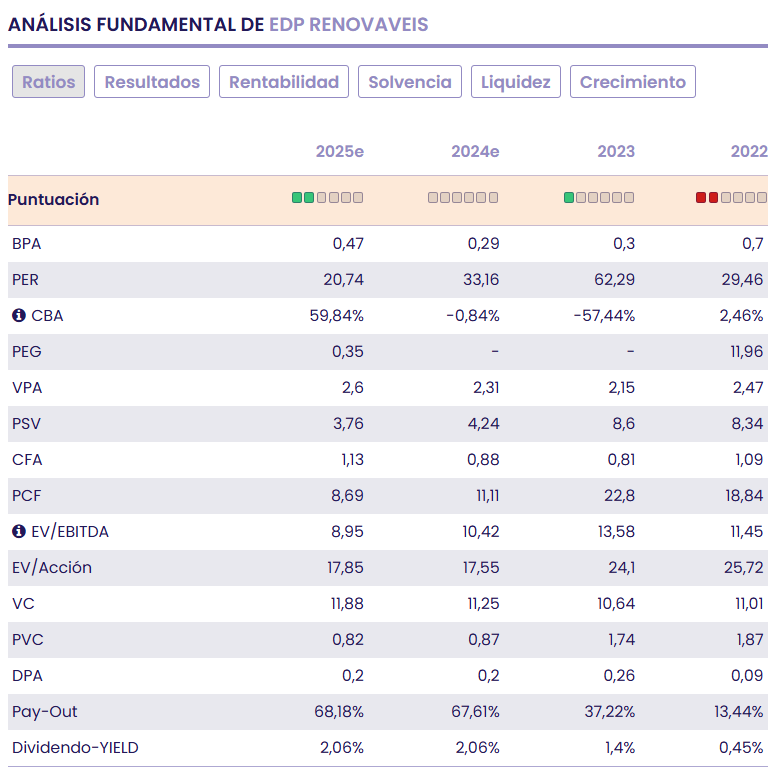Switch to the Resultados tab
Image resolution: width=781 pixels, height=778 pixels.
(x=152, y=82)
